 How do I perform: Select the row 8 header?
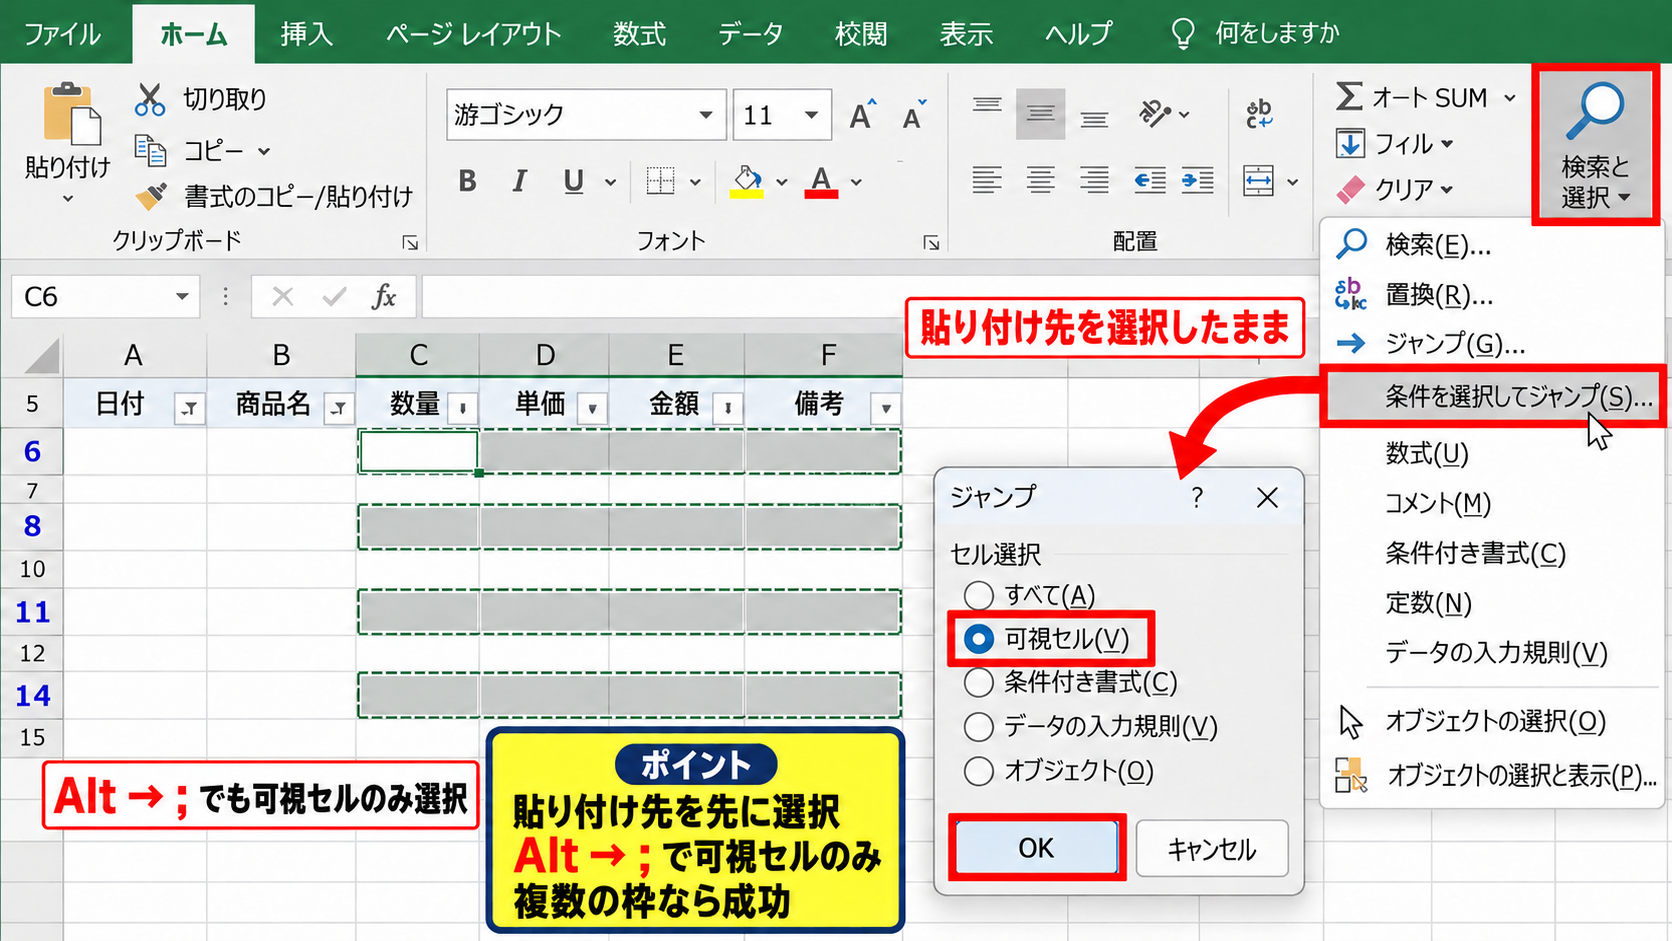pyautogui.click(x=32, y=526)
